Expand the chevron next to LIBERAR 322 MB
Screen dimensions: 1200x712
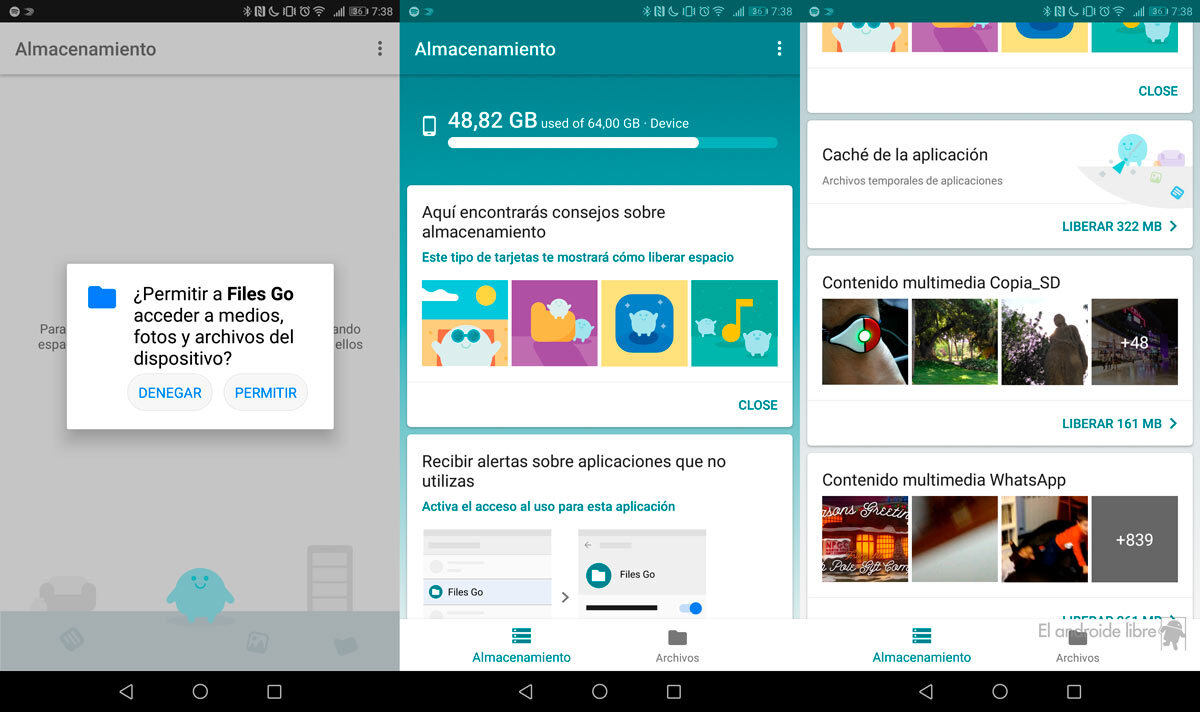click(1173, 227)
